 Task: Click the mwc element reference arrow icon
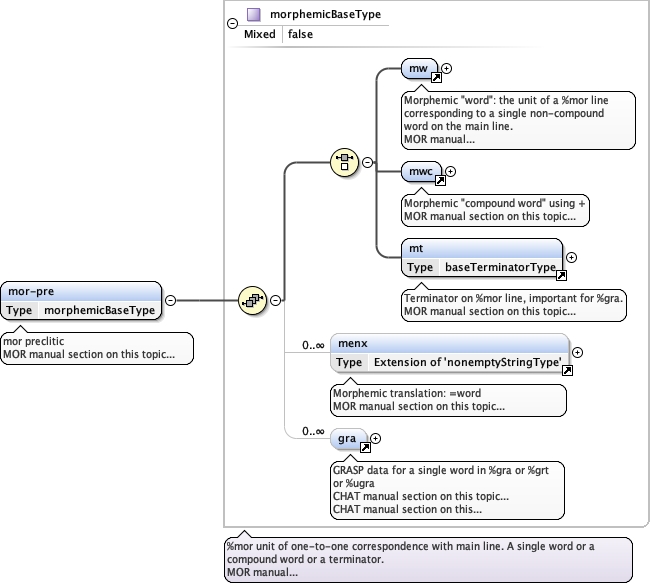[440, 181]
